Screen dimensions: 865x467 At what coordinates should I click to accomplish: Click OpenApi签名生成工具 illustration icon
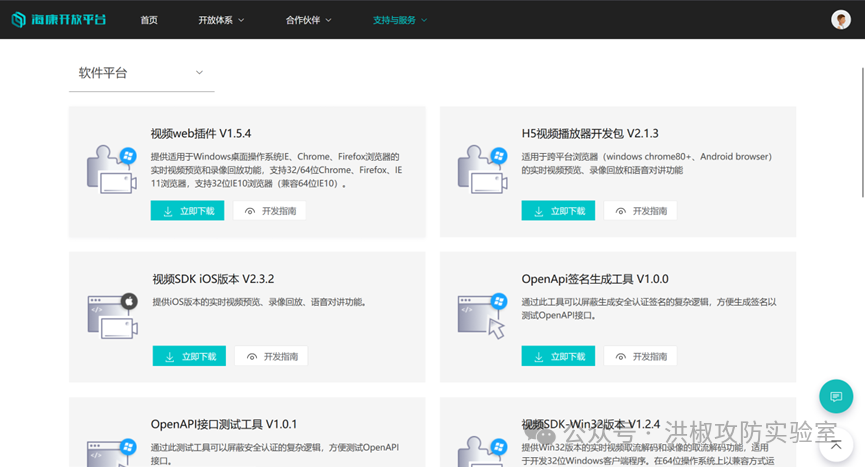[483, 316]
